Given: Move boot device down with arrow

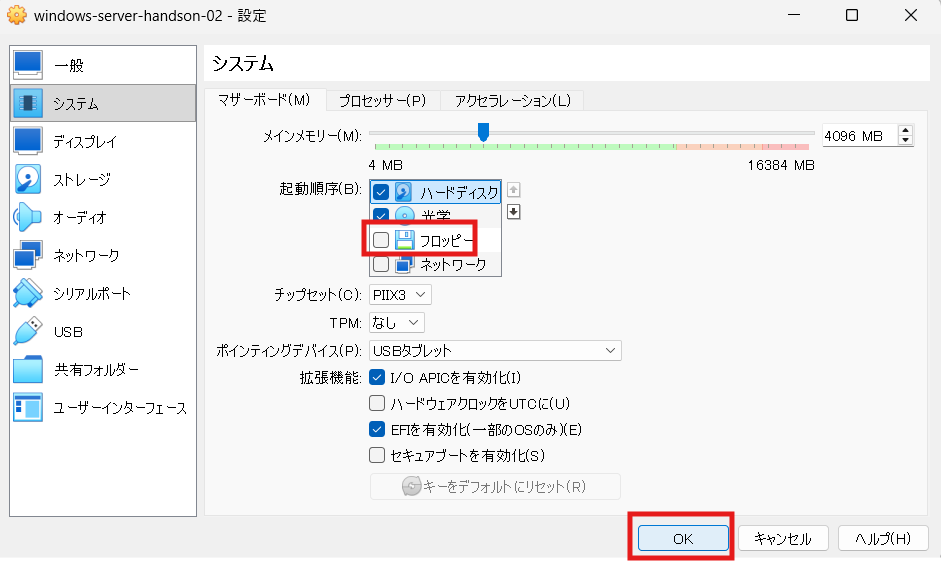Looking at the screenshot, I should click(x=513, y=212).
